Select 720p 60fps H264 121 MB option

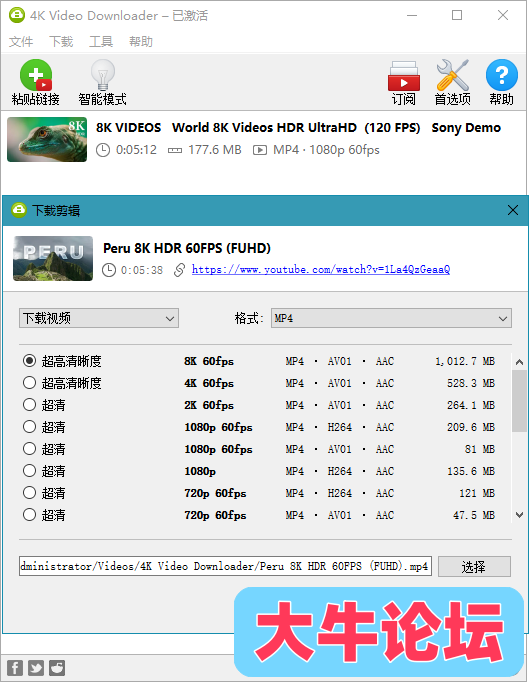[29, 493]
